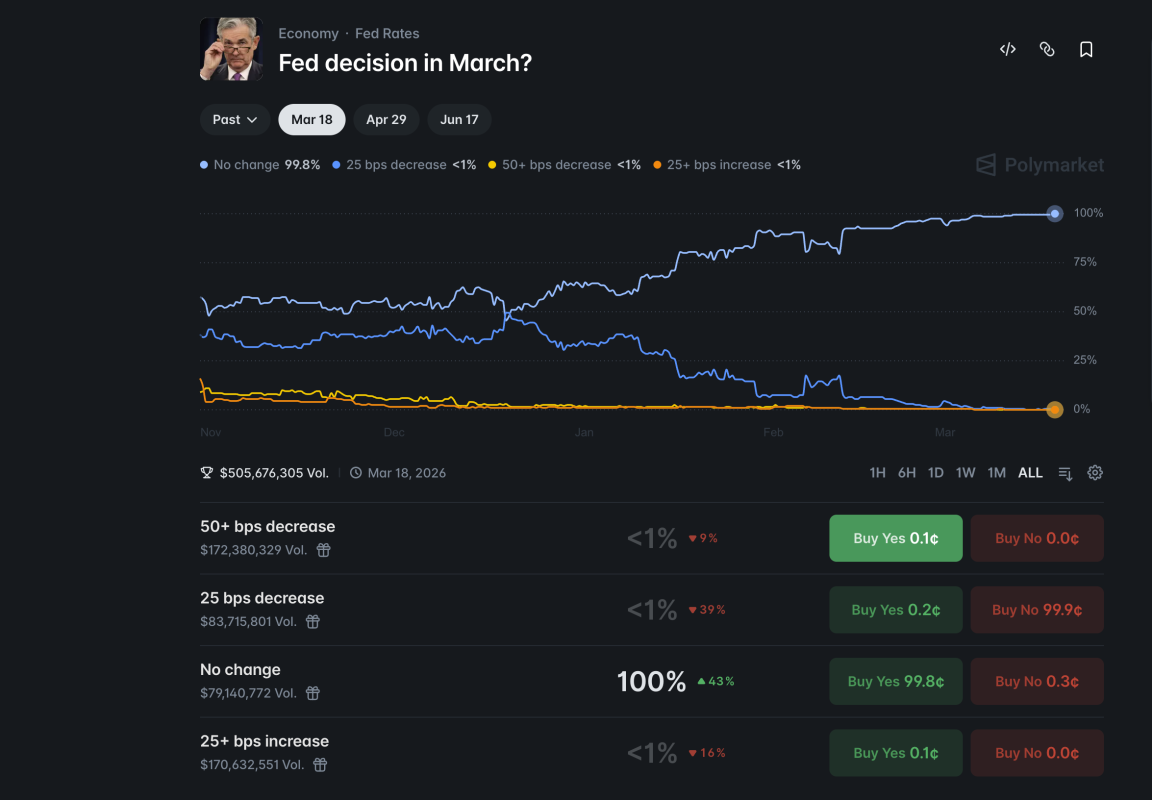The width and height of the screenshot is (1152, 800).
Task: Click the No change legend dot
Action: (205, 165)
